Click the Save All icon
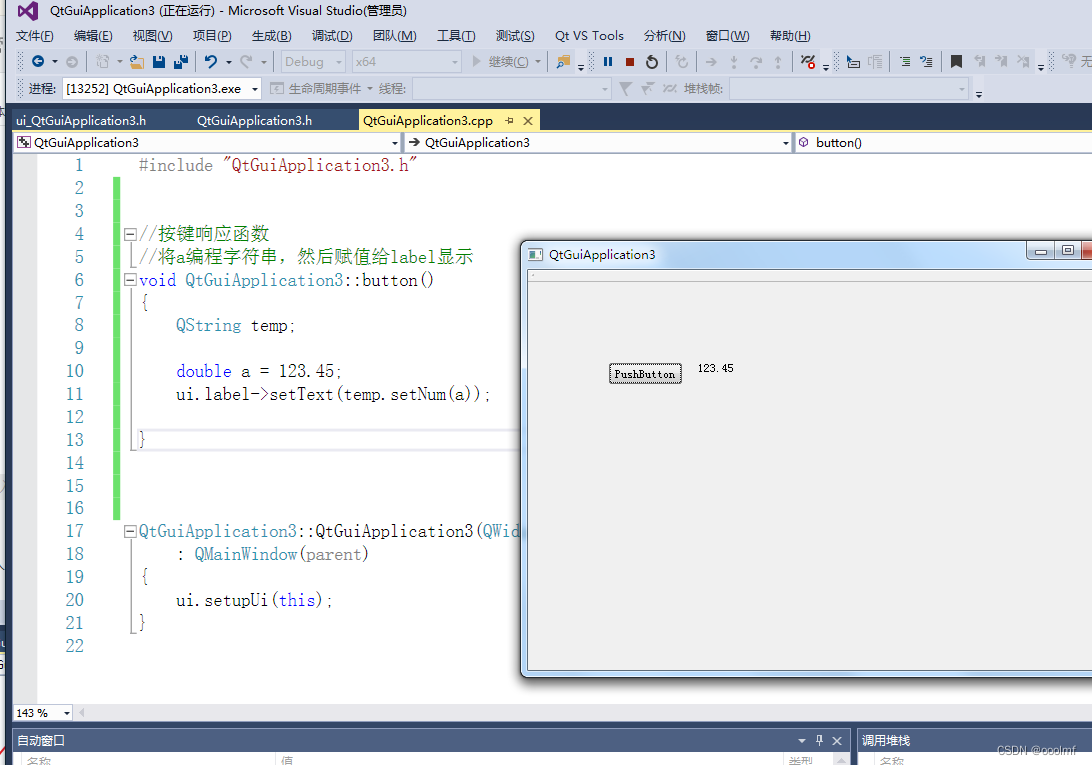 tap(180, 62)
